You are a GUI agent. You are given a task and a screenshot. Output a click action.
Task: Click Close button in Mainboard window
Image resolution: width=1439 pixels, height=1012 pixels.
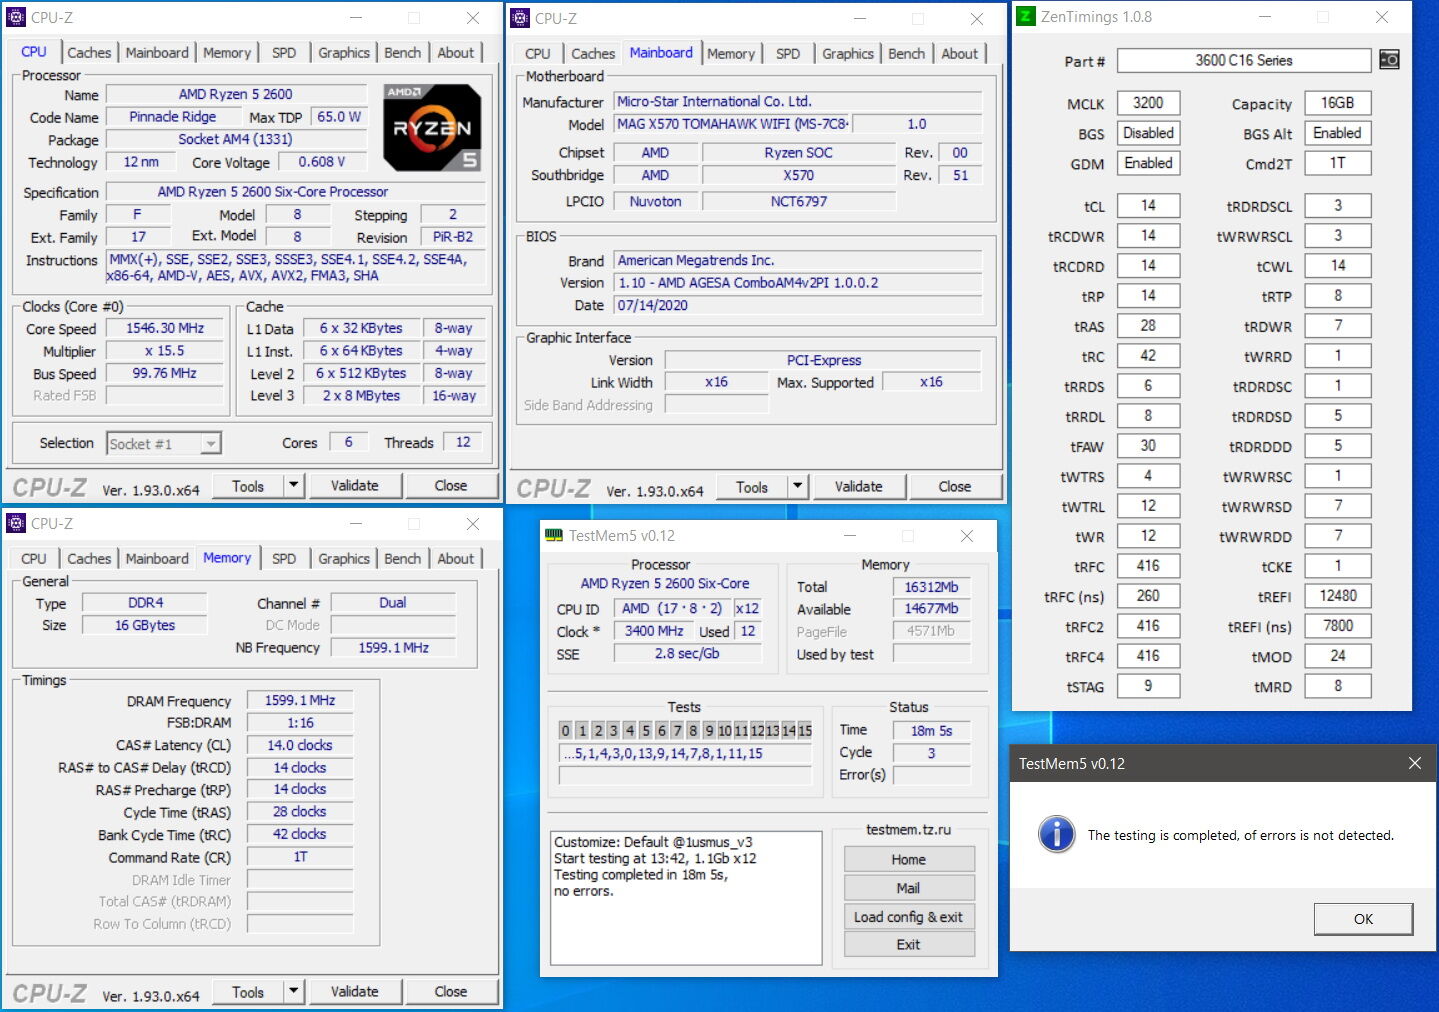(x=954, y=487)
